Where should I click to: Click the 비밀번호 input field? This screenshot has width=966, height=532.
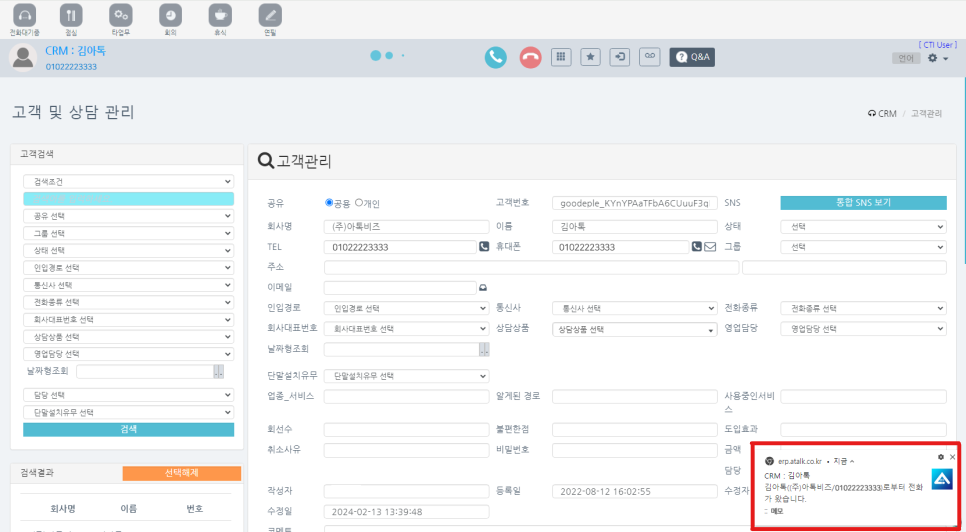635,450
